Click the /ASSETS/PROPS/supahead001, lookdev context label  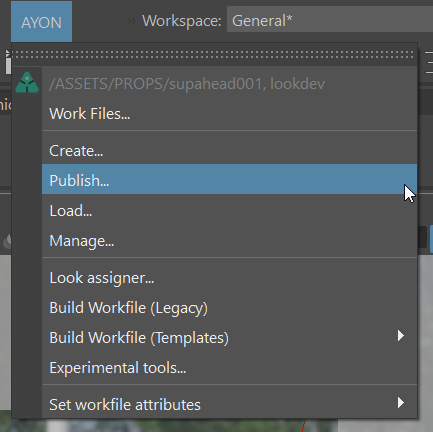tap(187, 84)
